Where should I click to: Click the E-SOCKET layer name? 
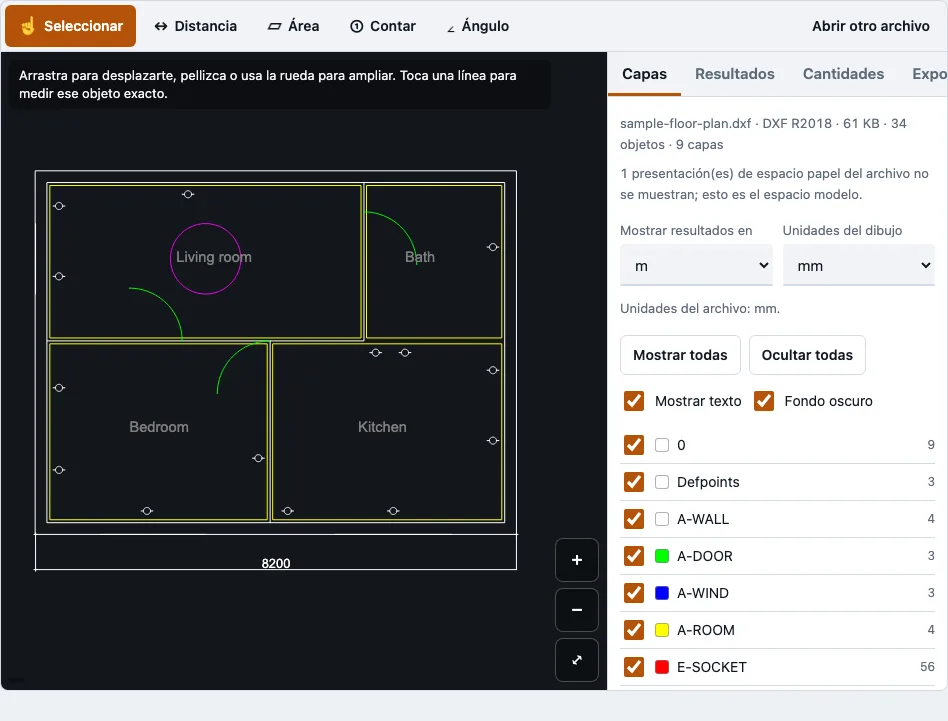(x=712, y=667)
